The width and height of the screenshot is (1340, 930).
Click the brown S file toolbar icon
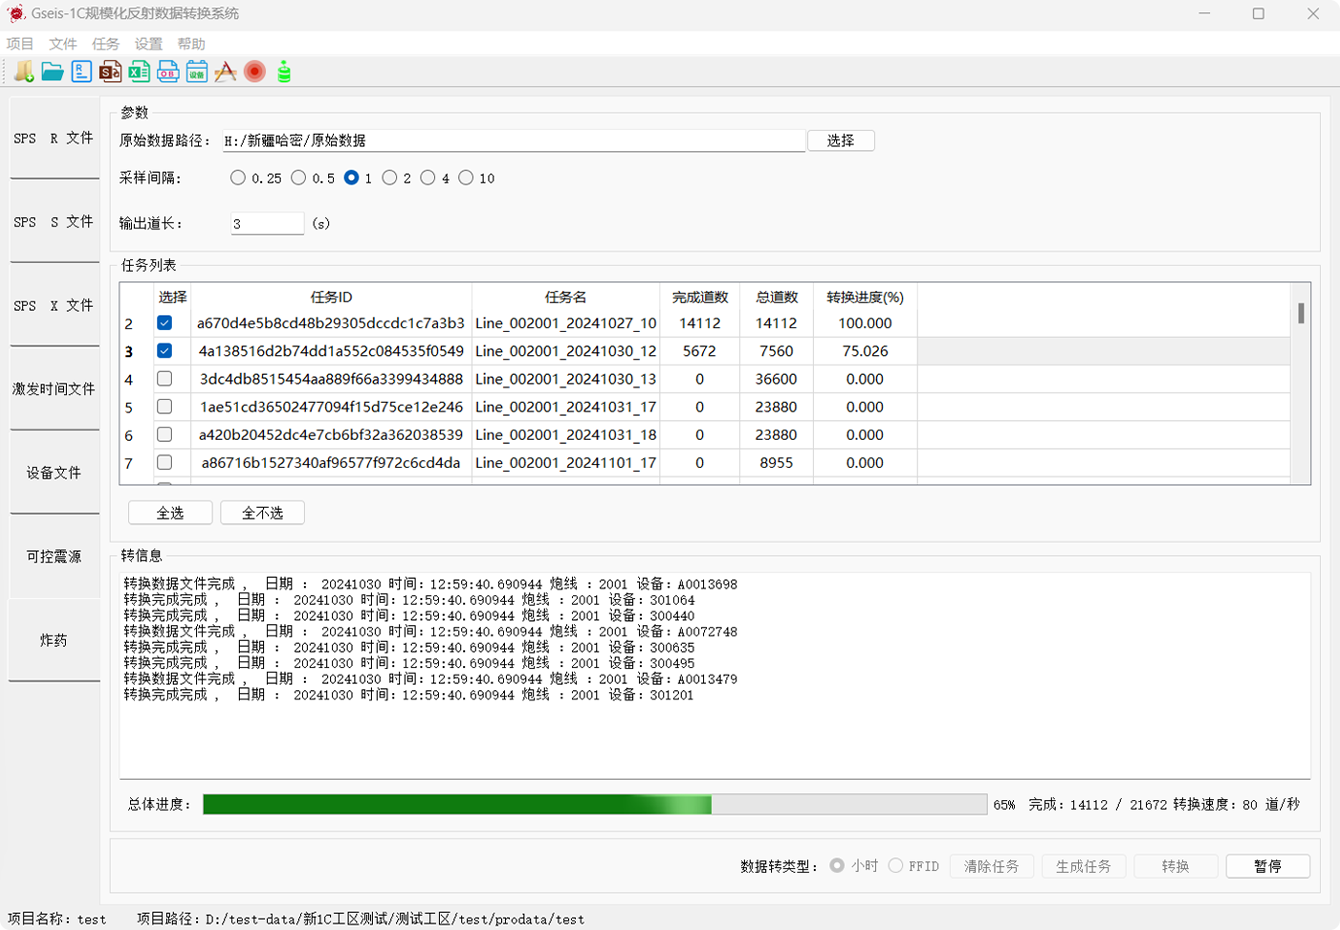[x=111, y=72]
